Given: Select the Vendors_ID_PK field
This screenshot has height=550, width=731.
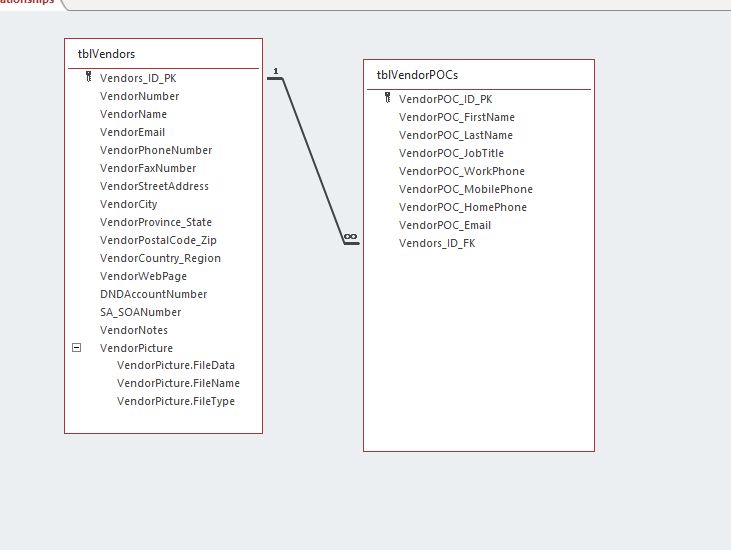Looking at the screenshot, I should [138, 78].
